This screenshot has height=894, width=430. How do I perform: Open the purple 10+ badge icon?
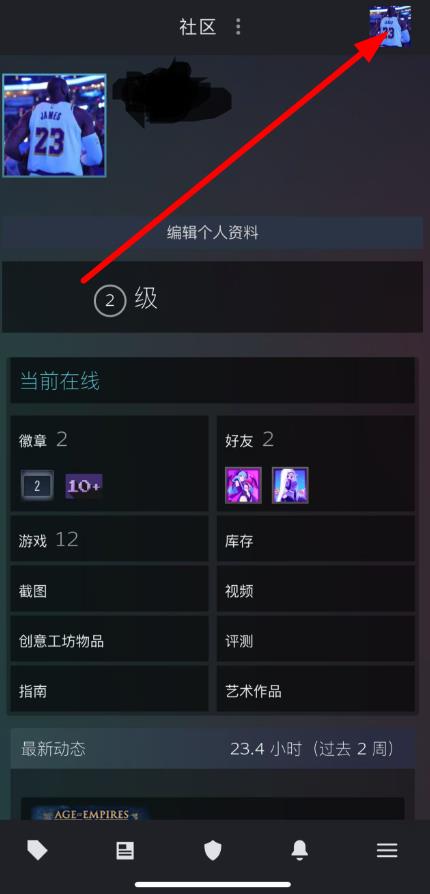pos(84,486)
